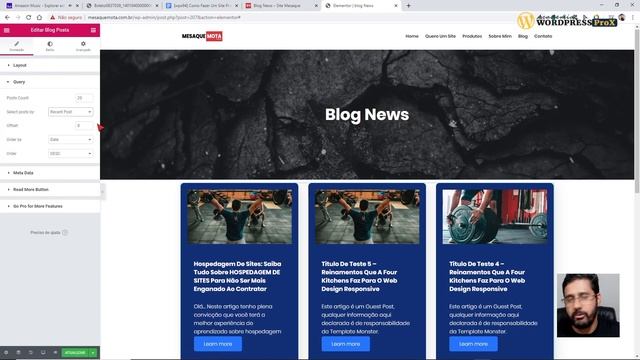Click the Mesaque Mota site logo

[x=202, y=36]
